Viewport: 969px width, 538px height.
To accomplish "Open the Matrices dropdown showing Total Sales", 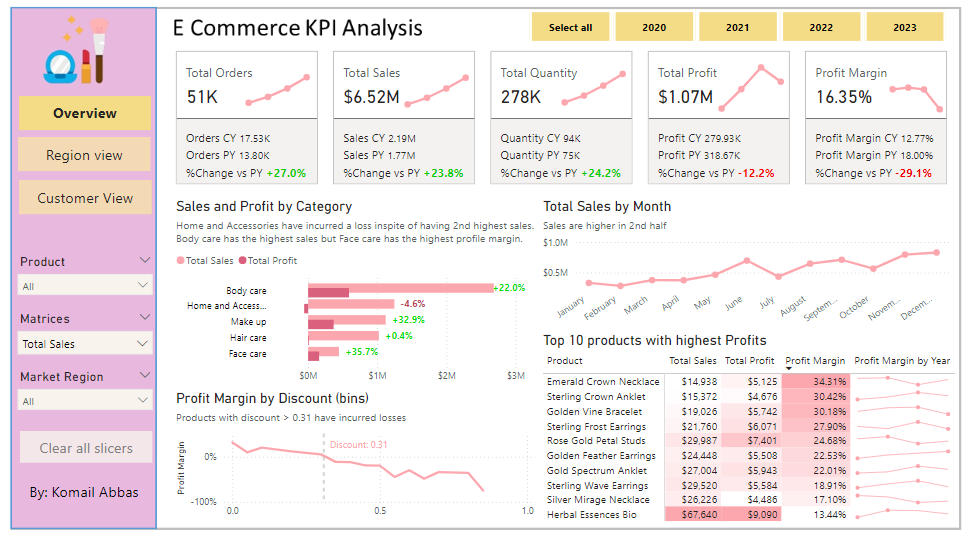I will coord(85,344).
